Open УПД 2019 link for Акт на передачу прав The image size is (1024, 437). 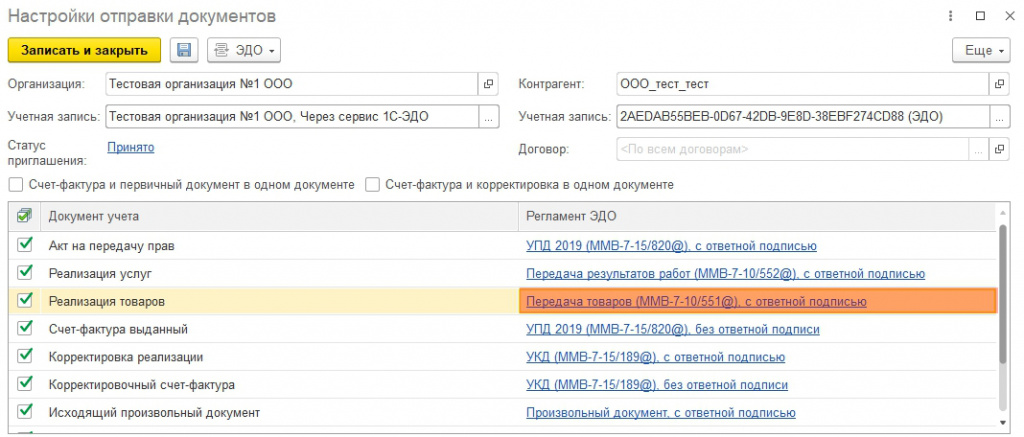pos(671,245)
